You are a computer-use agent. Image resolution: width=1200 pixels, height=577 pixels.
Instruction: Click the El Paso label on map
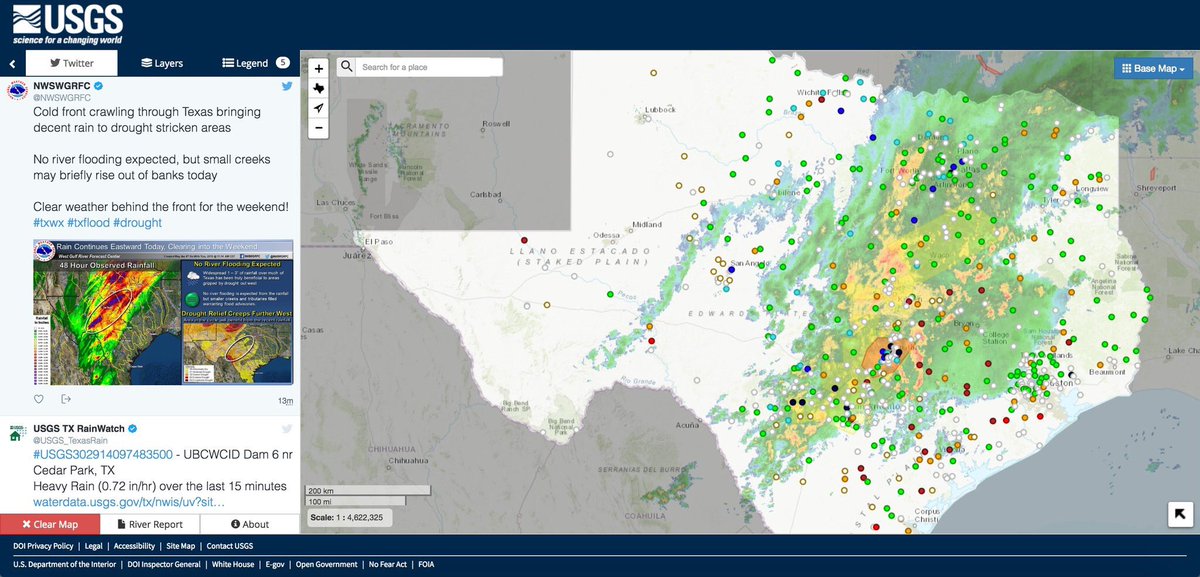(x=380, y=242)
